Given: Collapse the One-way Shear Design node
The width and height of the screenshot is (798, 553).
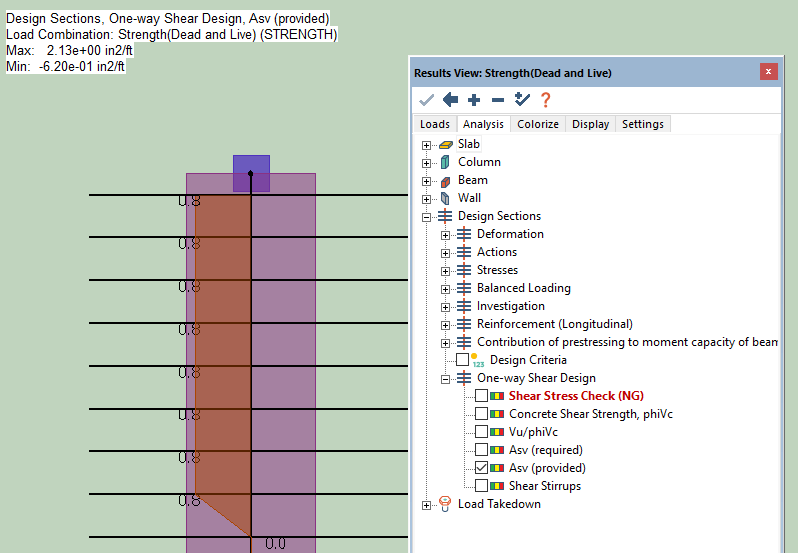Looking at the screenshot, I should 446,378.
